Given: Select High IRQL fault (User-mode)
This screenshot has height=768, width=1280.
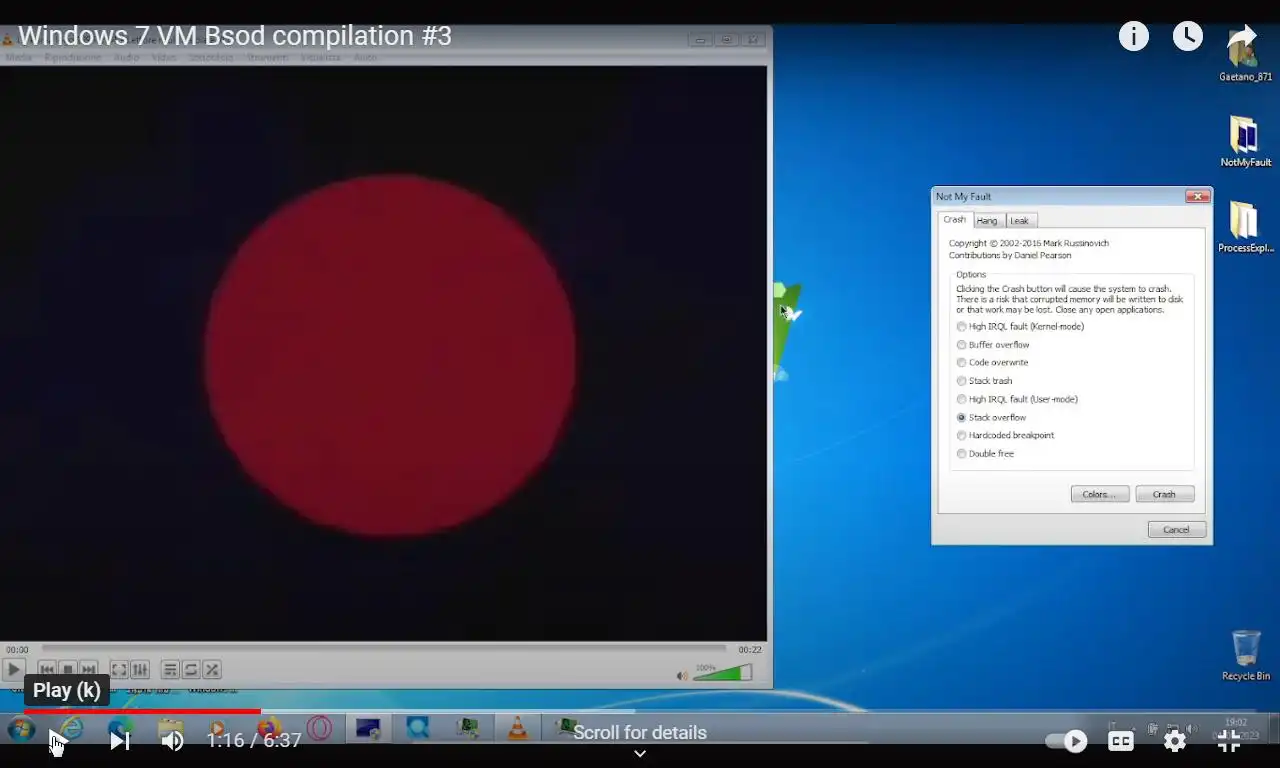Looking at the screenshot, I should (x=1017, y=399).
